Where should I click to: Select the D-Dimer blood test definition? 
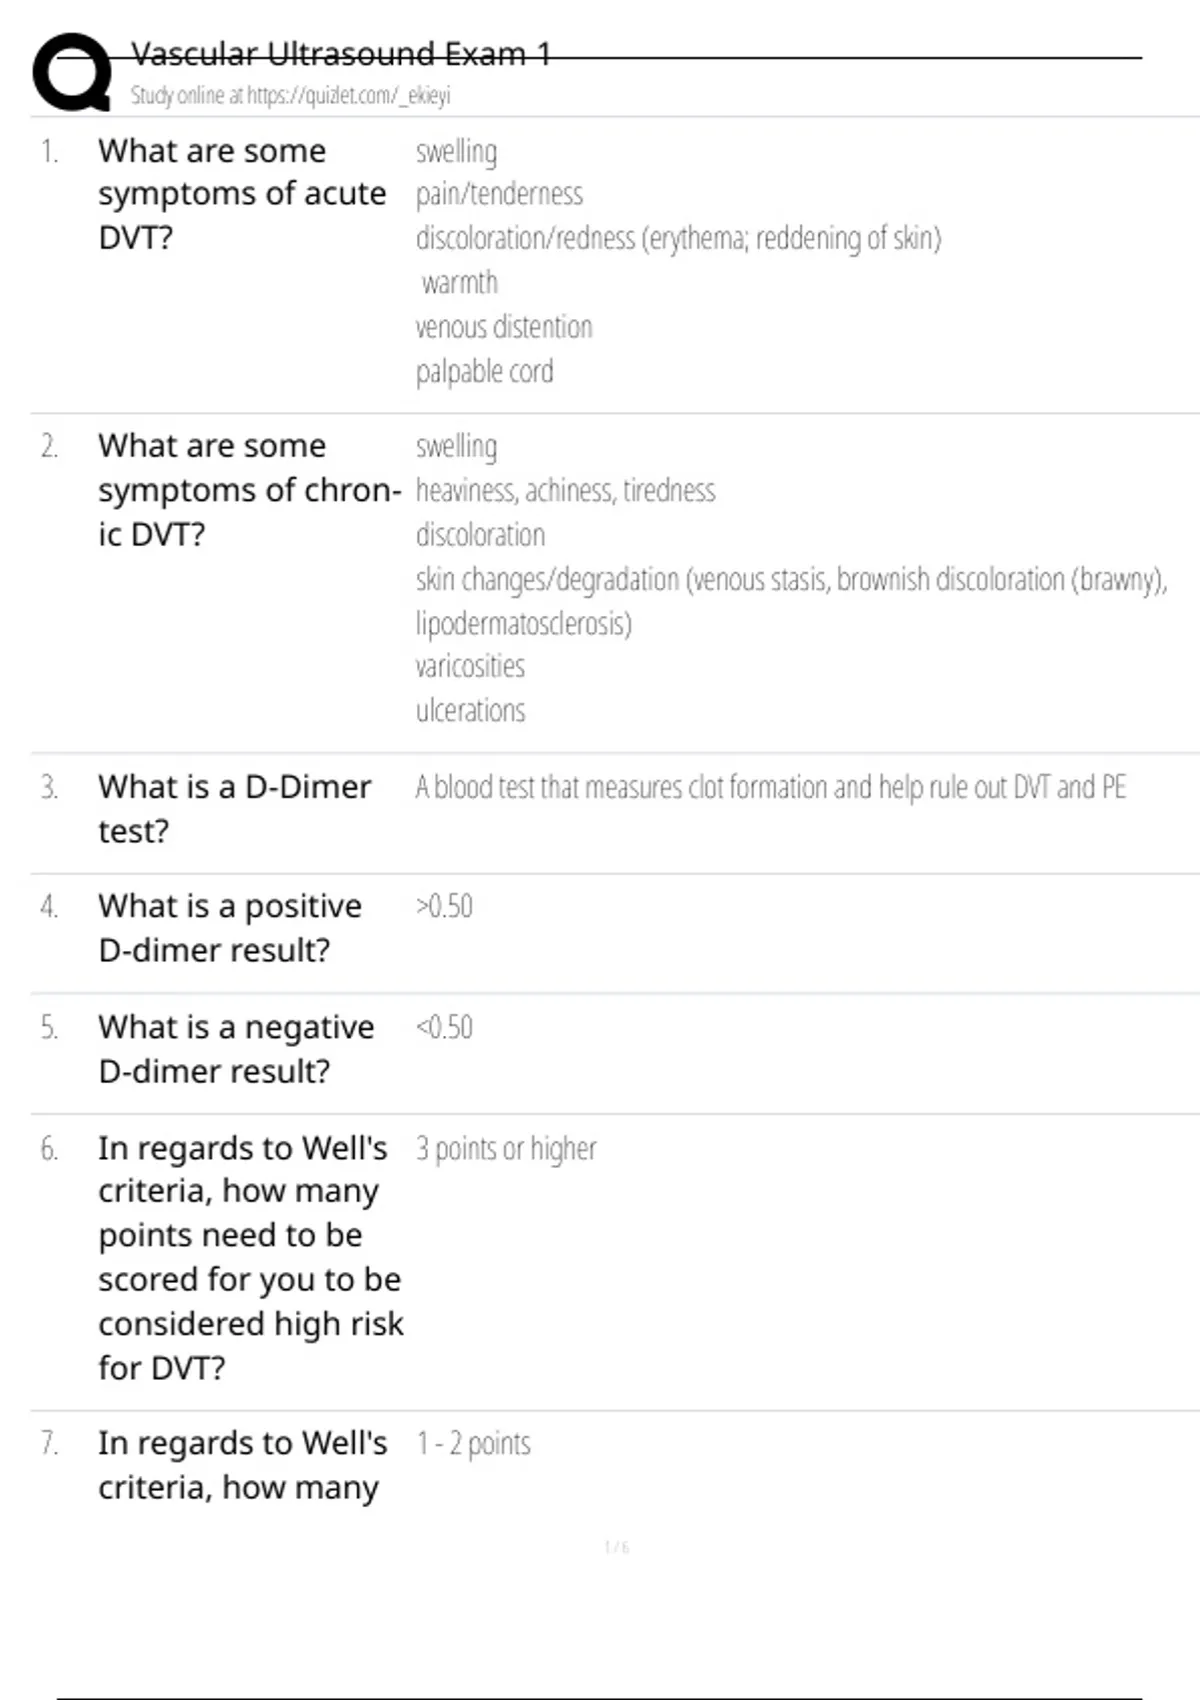[x=771, y=787]
